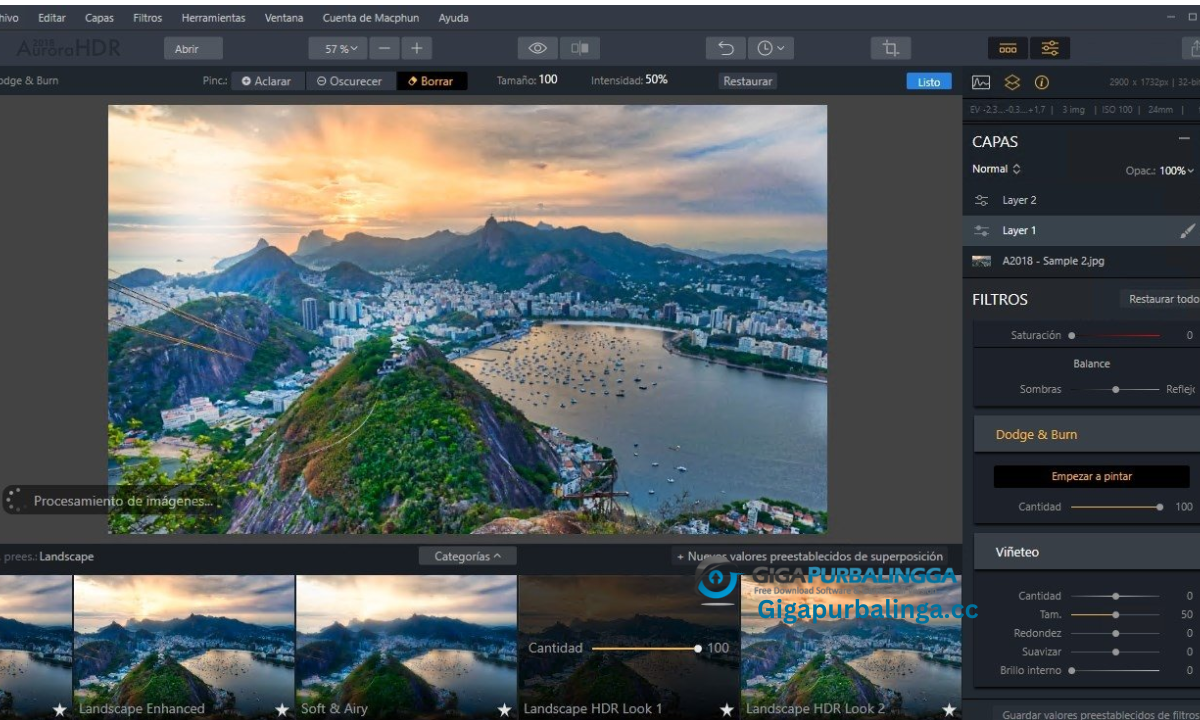This screenshot has height=720, width=1200.
Task: Select Layer 1 in the layers list
Action: [1081, 230]
